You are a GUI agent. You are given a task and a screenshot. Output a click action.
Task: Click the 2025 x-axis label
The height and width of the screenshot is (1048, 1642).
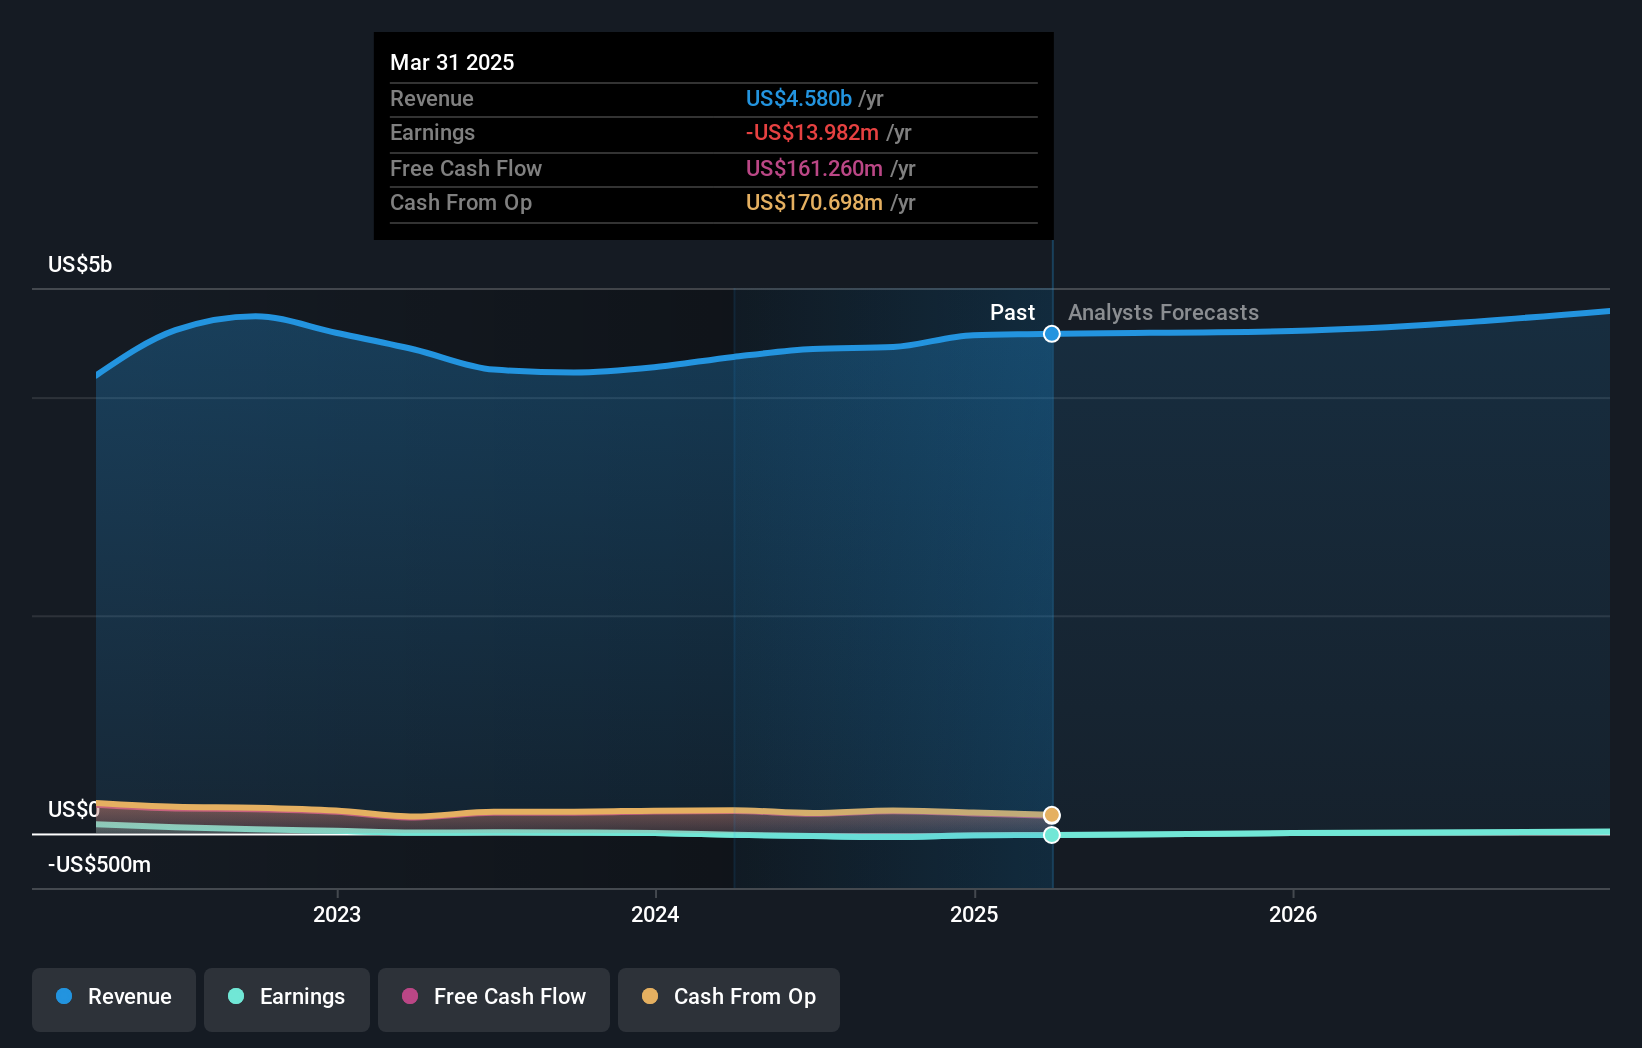[974, 914]
